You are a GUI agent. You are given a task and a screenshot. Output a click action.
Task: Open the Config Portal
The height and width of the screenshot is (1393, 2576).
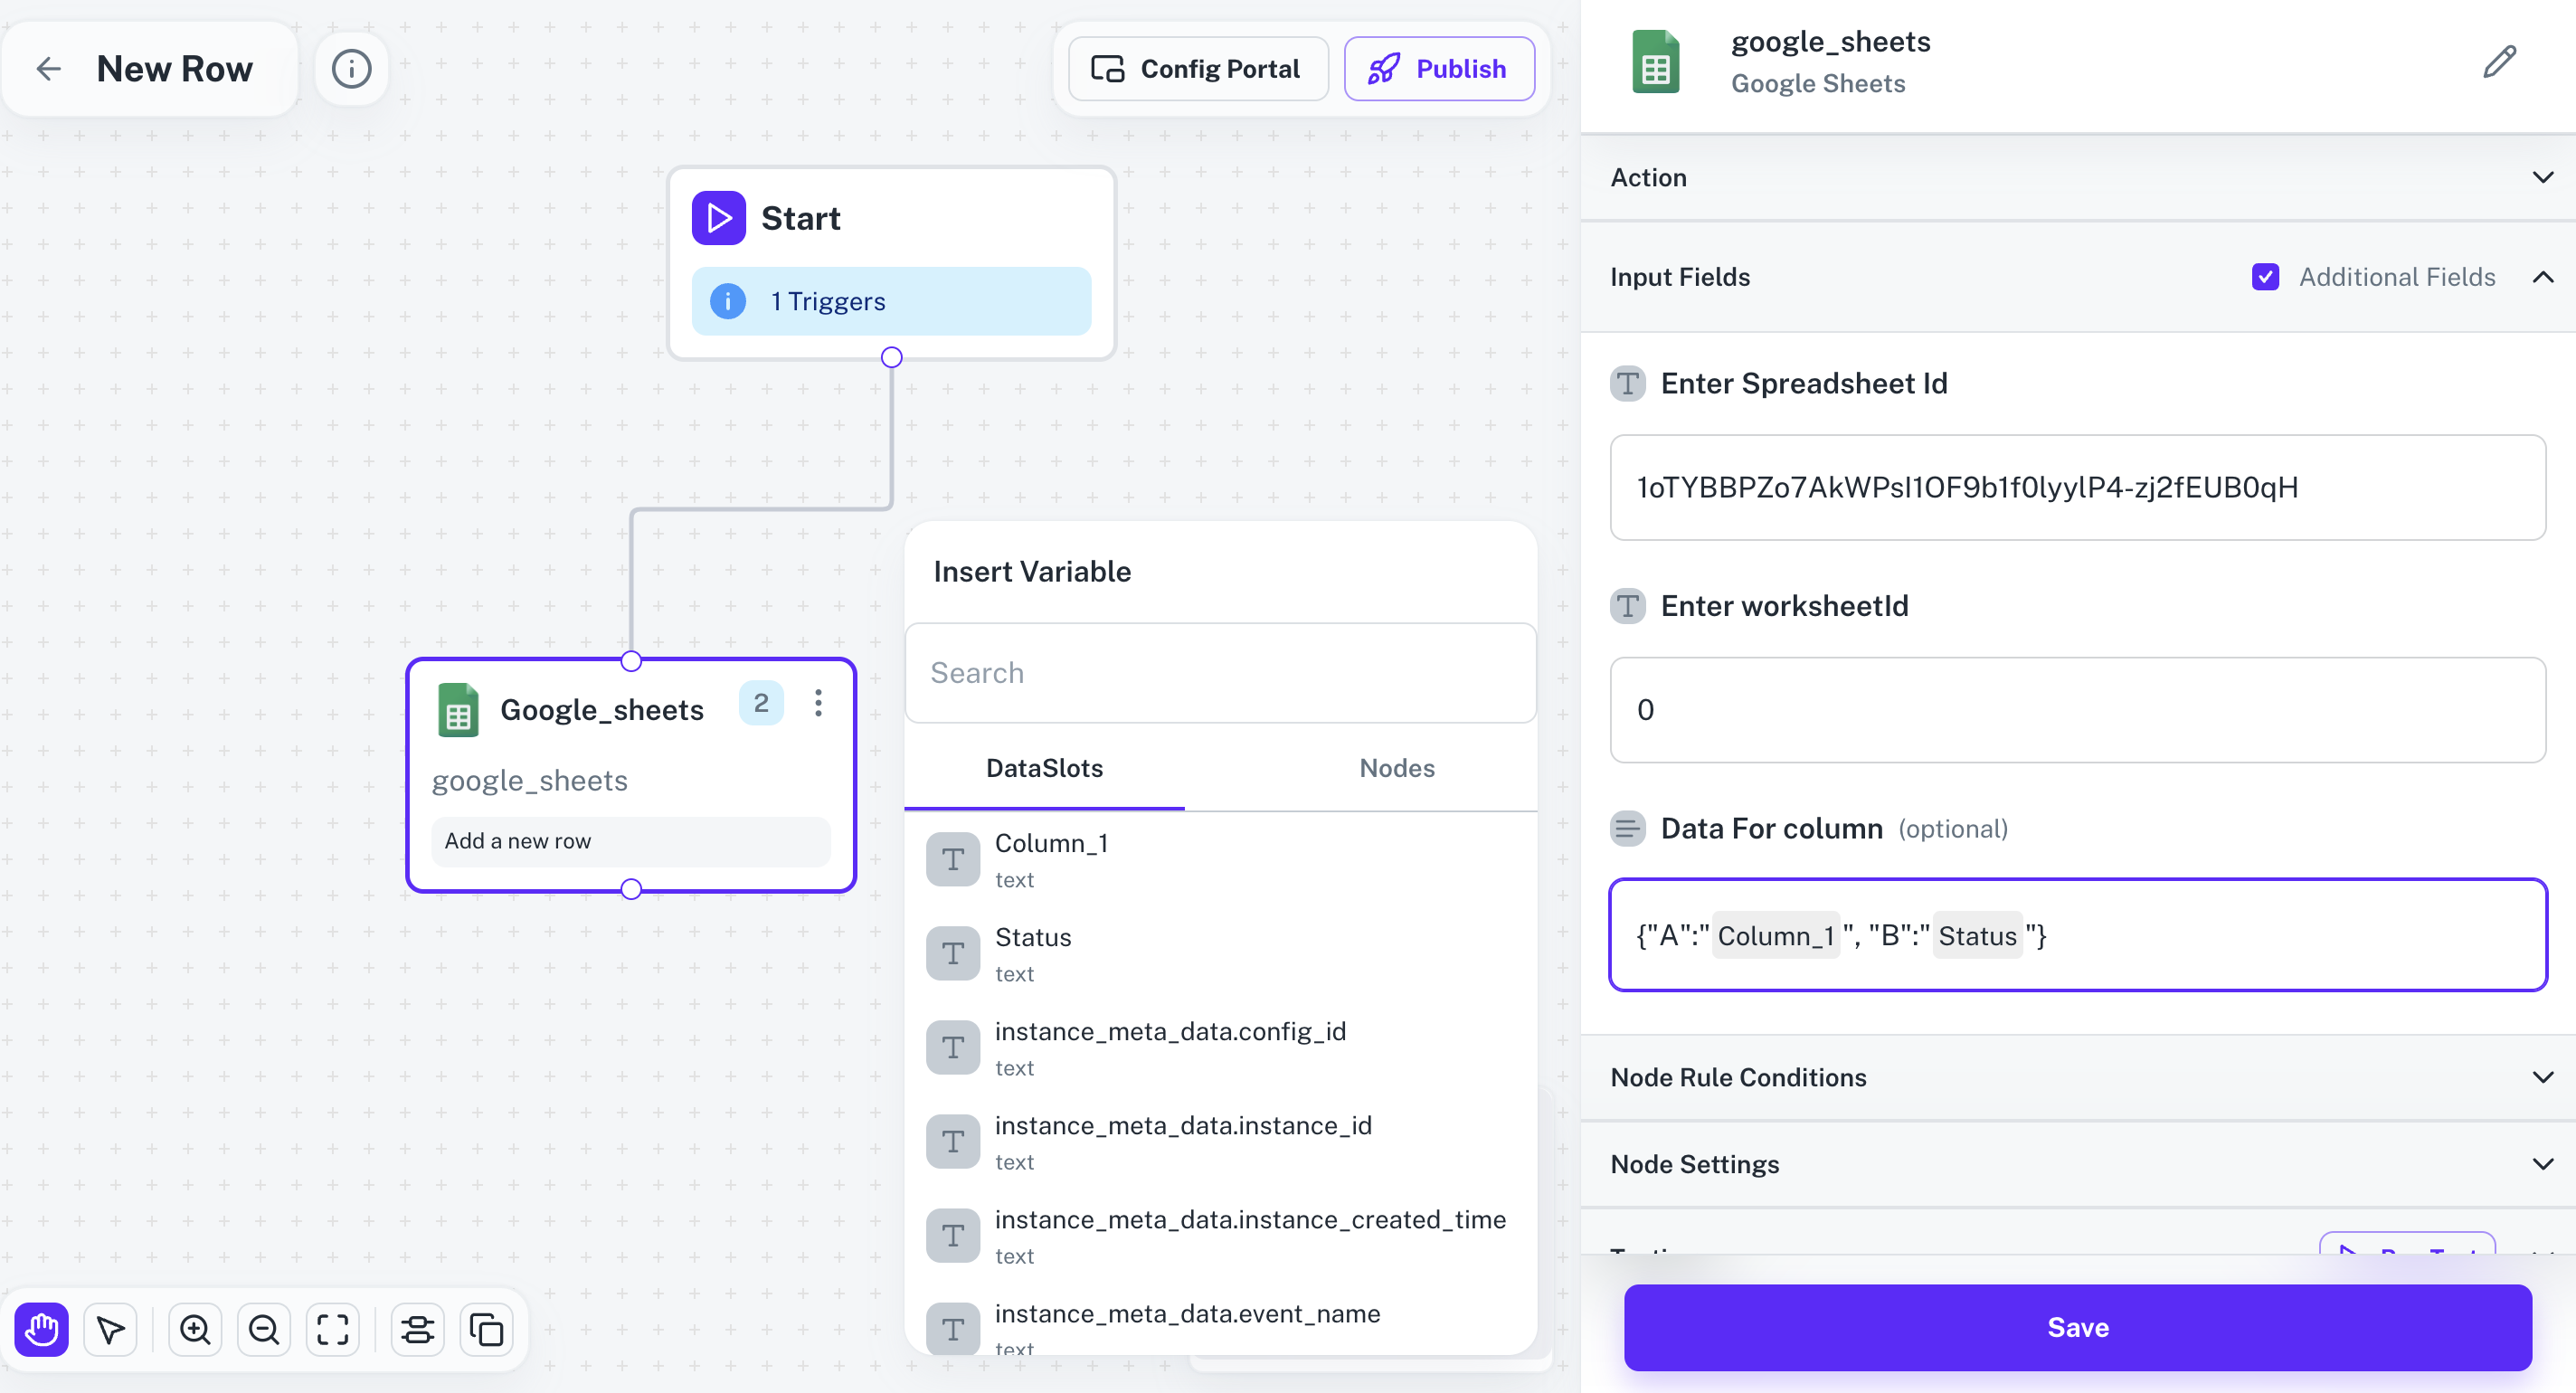click(x=1198, y=68)
